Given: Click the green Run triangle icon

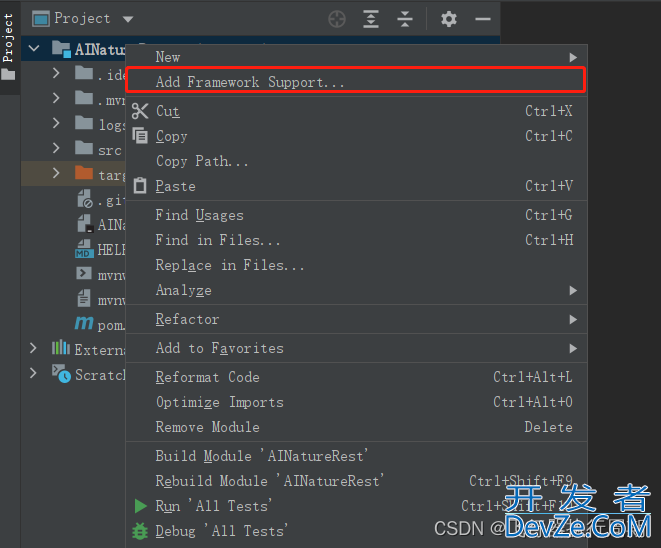Looking at the screenshot, I should (140, 506).
